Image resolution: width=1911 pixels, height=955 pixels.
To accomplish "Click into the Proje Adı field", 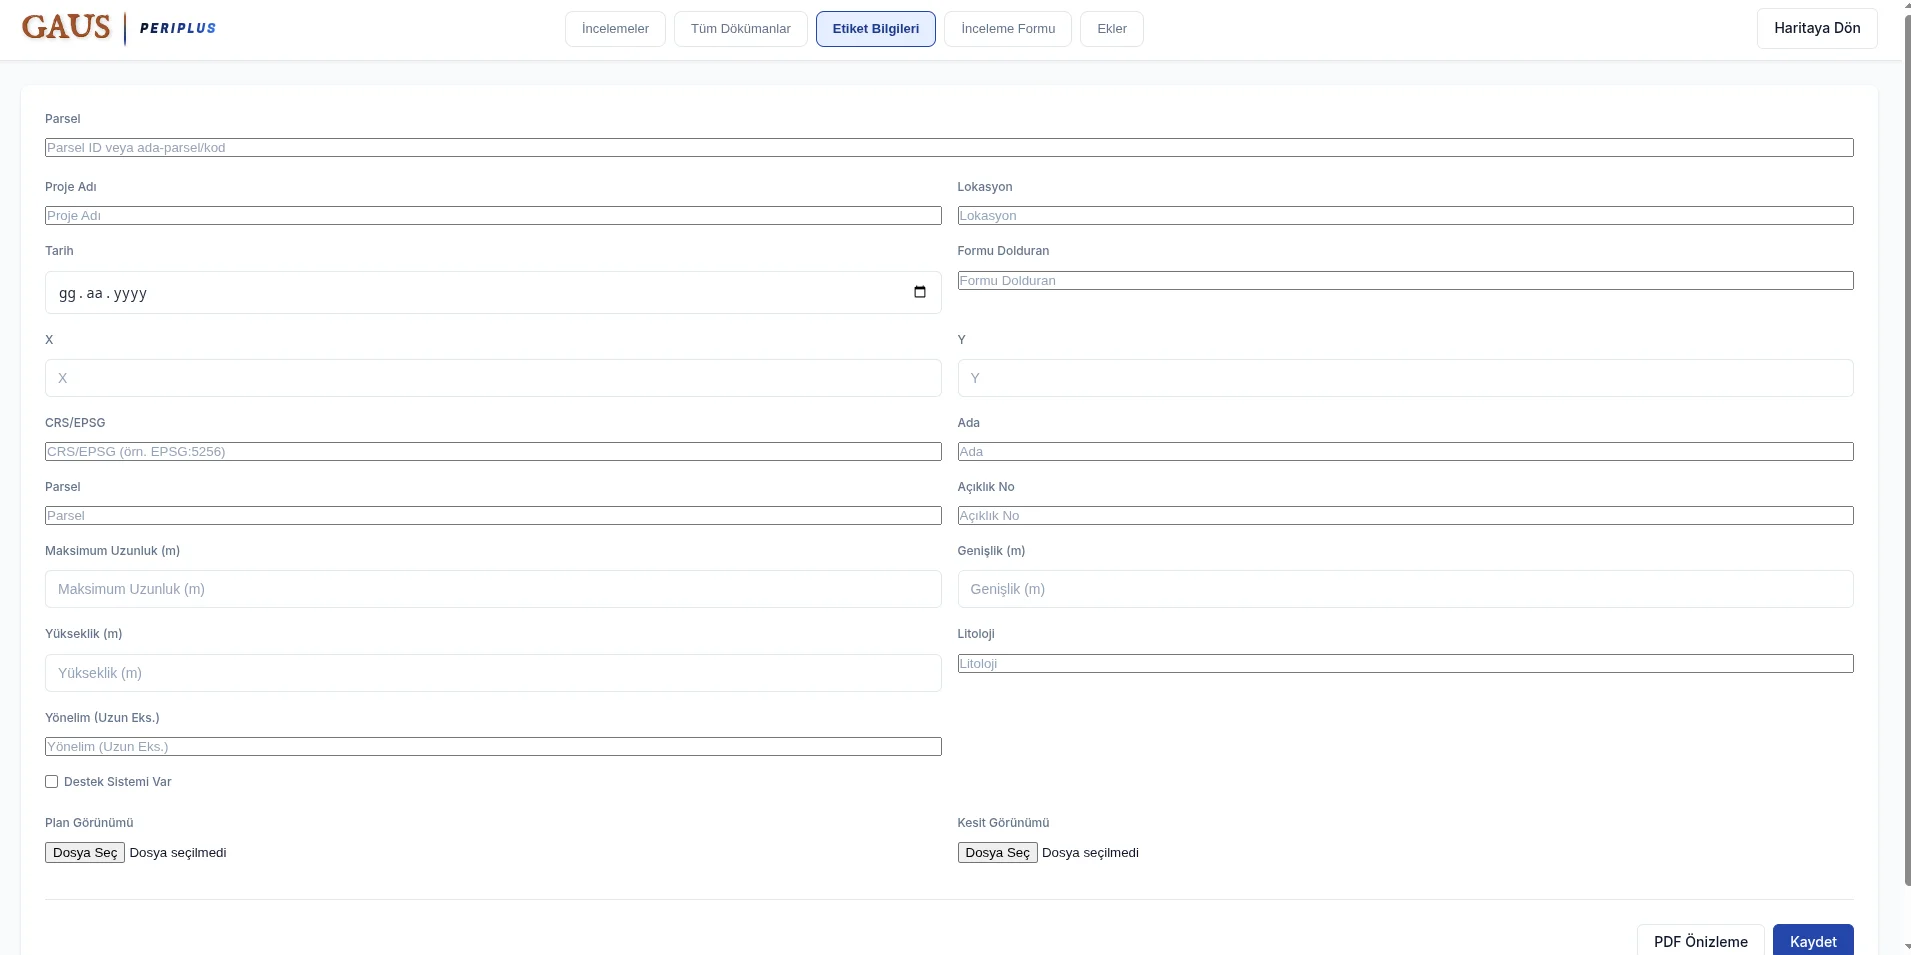I will coord(493,216).
